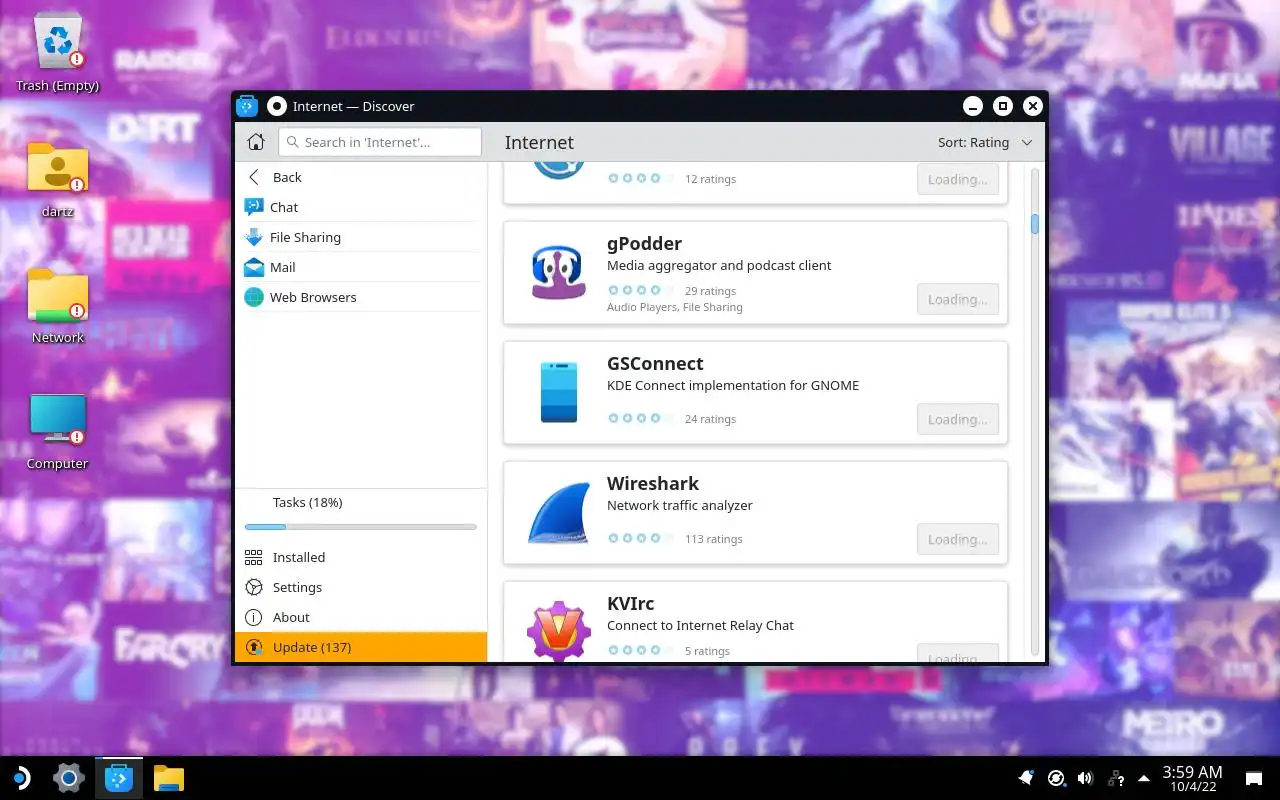
Task: Open Discover Settings page
Action: coord(361,587)
